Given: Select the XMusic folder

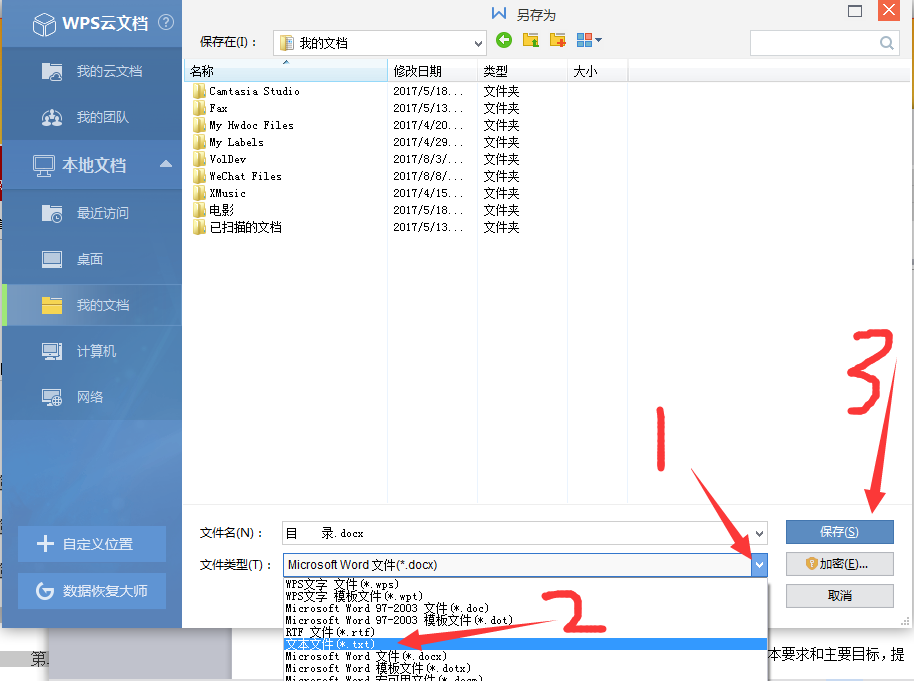Looking at the screenshot, I should [227, 192].
